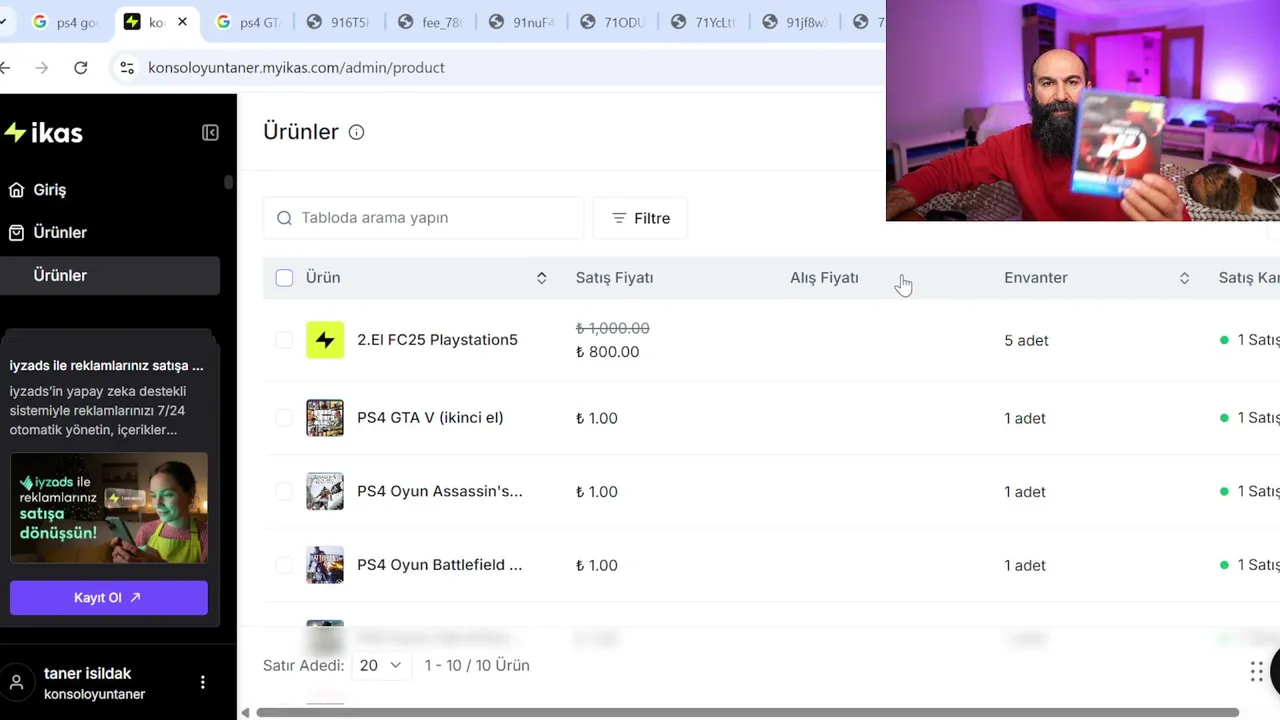Go back in browser history
The height and width of the screenshot is (720, 1280).
pyautogui.click(x=5, y=68)
